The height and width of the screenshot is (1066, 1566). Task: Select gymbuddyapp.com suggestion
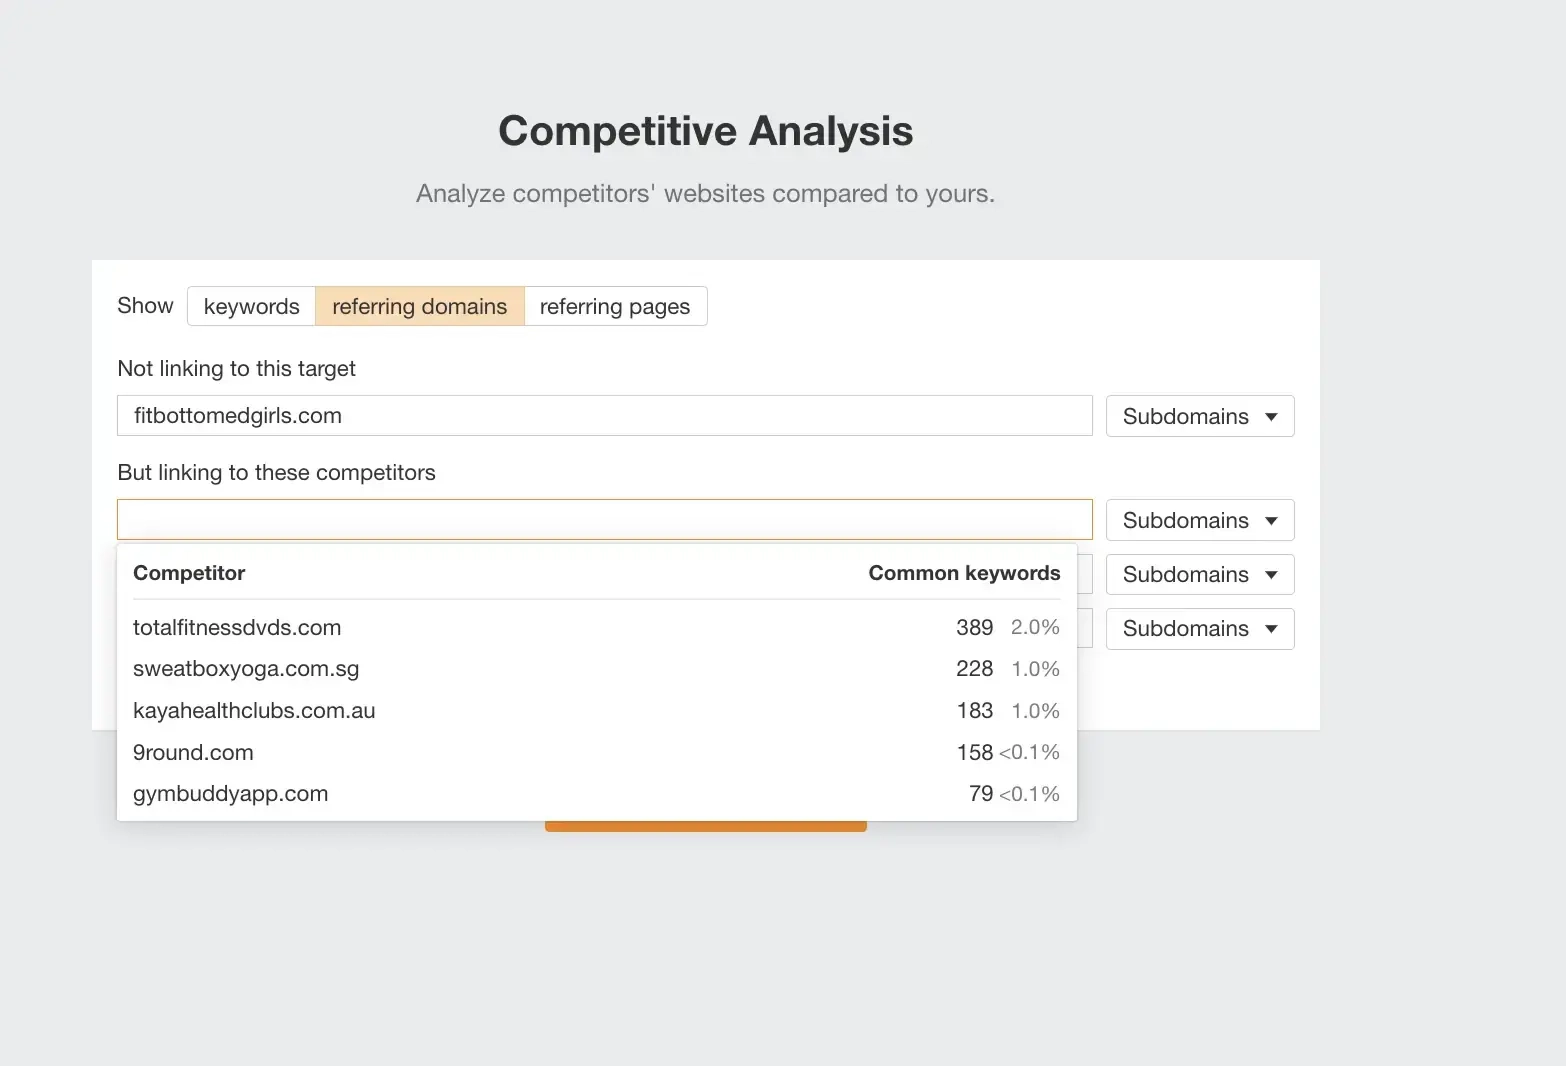230,794
